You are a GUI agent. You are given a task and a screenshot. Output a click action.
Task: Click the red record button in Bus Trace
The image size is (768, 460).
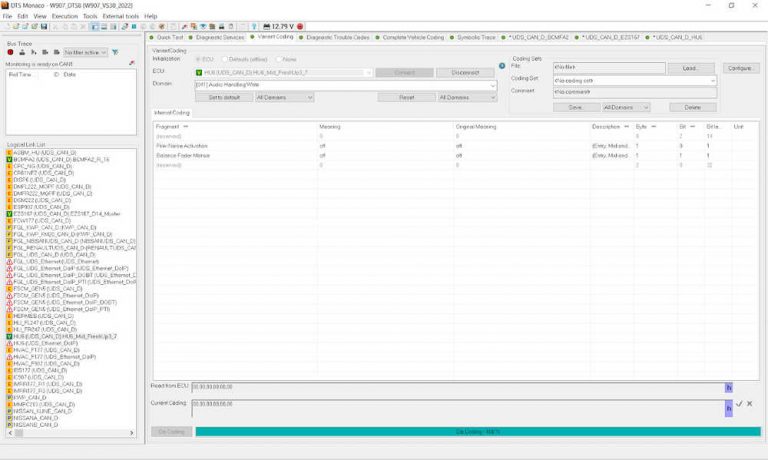10,51
